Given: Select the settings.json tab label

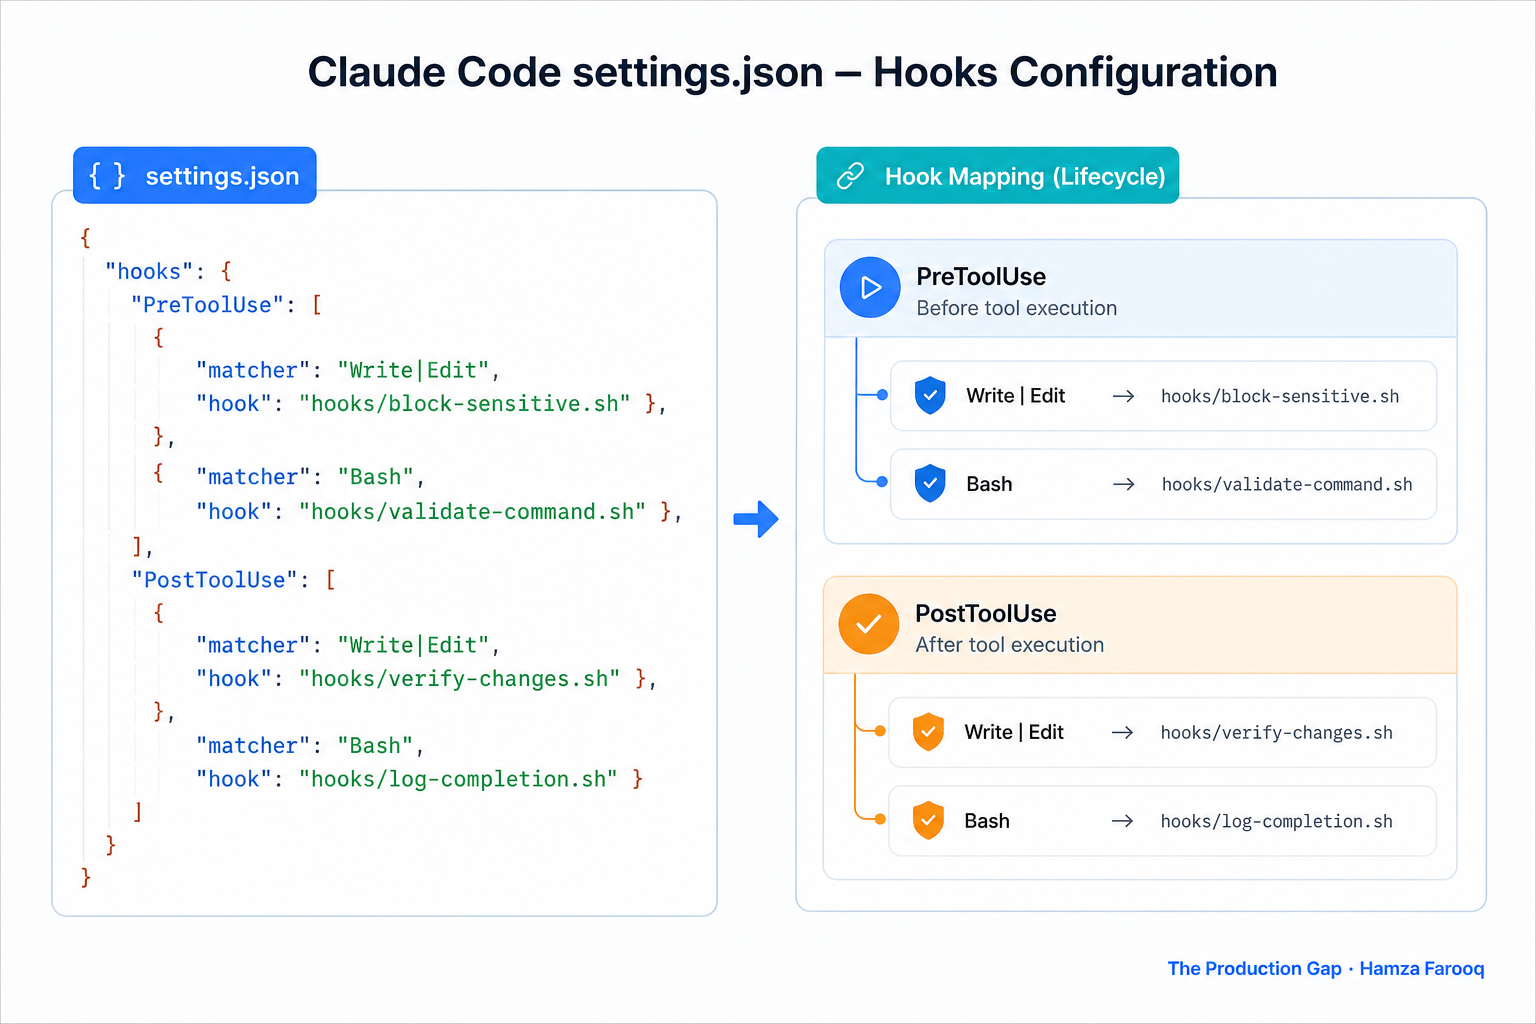Looking at the screenshot, I should (222, 176).
